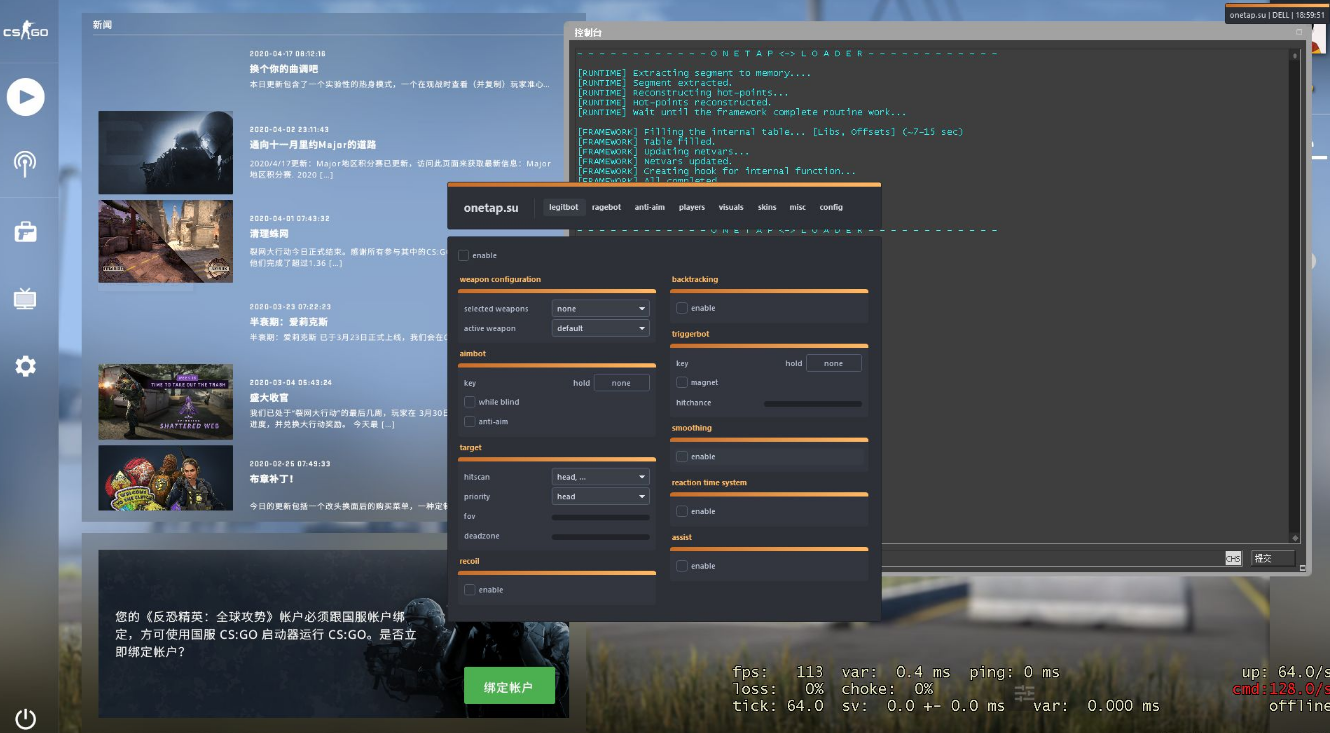This screenshot has height=733, width=1330.
Task: Click the onetap.su logo text in menu
Action: [x=491, y=208]
